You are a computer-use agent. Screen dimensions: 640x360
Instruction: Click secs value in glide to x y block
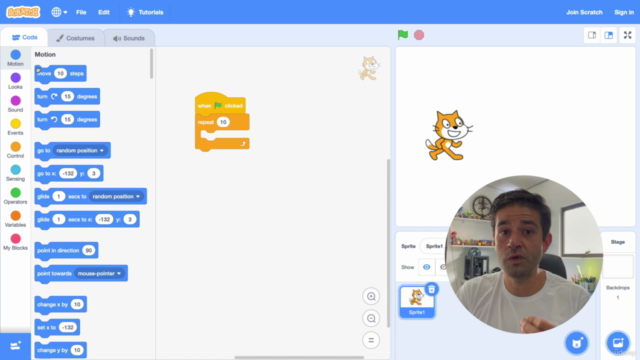(58, 220)
